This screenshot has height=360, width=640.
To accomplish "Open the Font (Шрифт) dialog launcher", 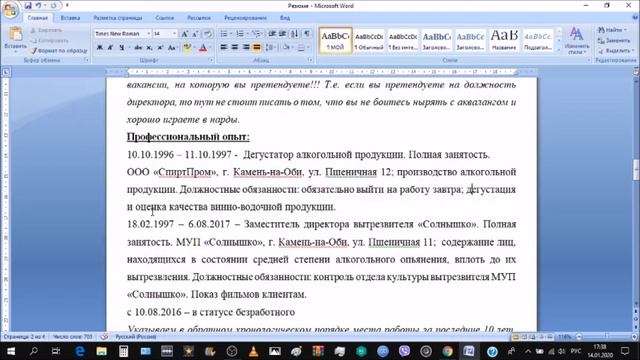I will coord(211,60).
